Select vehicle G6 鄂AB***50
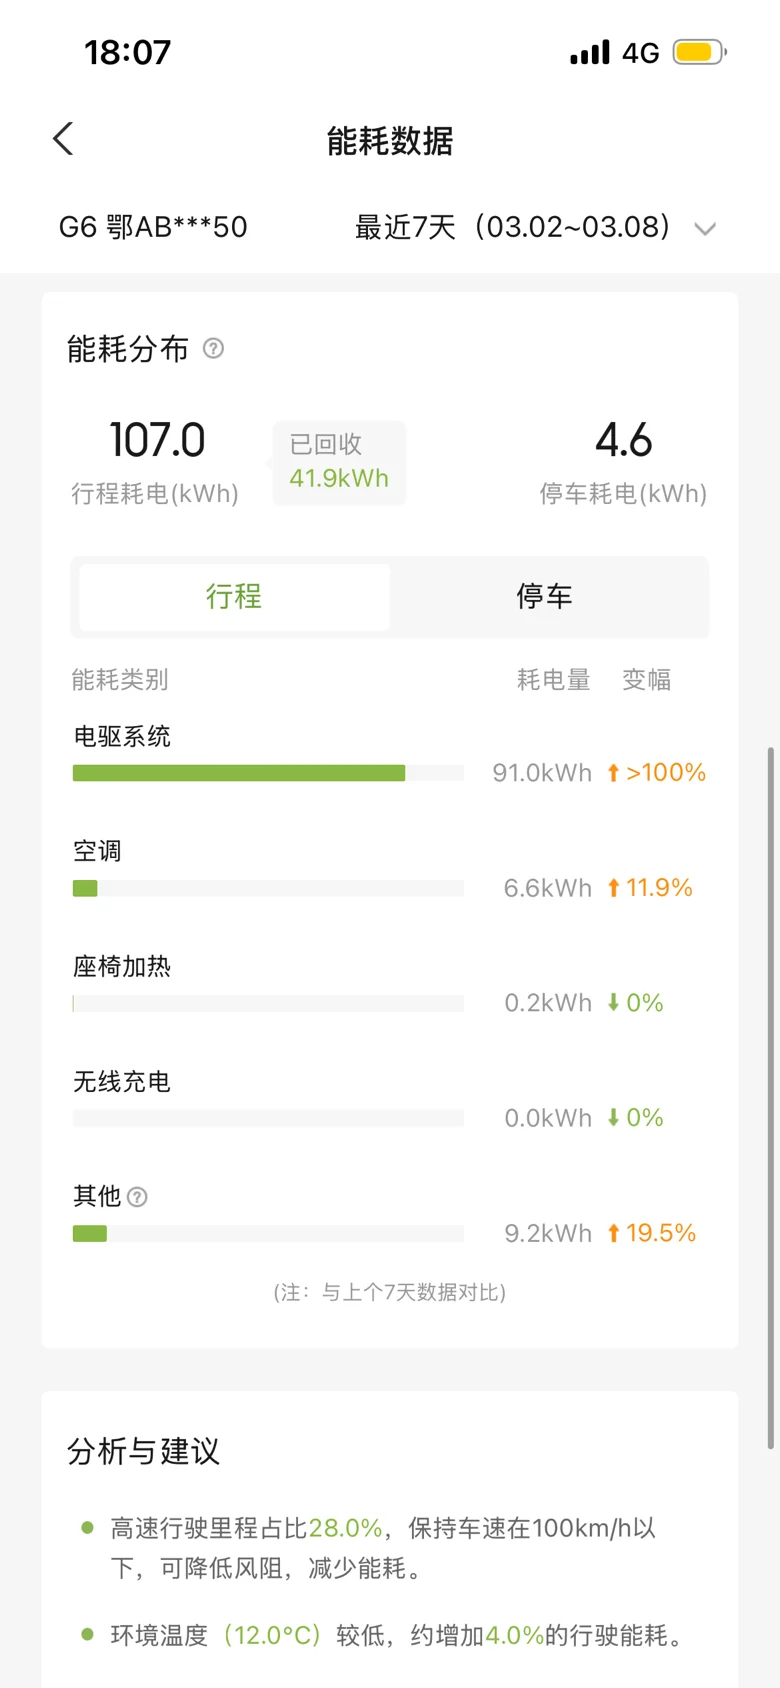The image size is (780, 1688). point(153,227)
